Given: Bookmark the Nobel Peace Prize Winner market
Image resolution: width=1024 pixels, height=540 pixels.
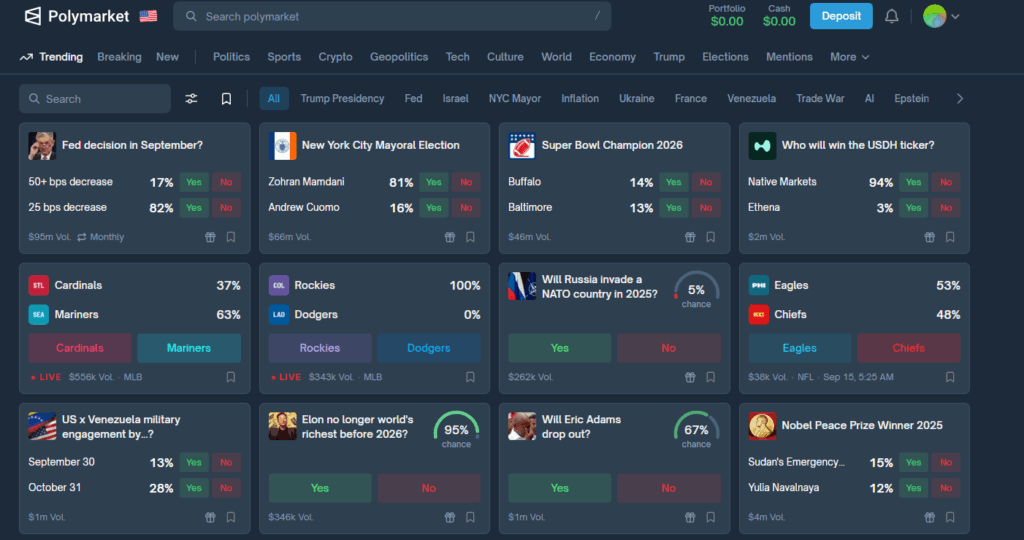Looking at the screenshot, I should pyautogui.click(x=950, y=517).
